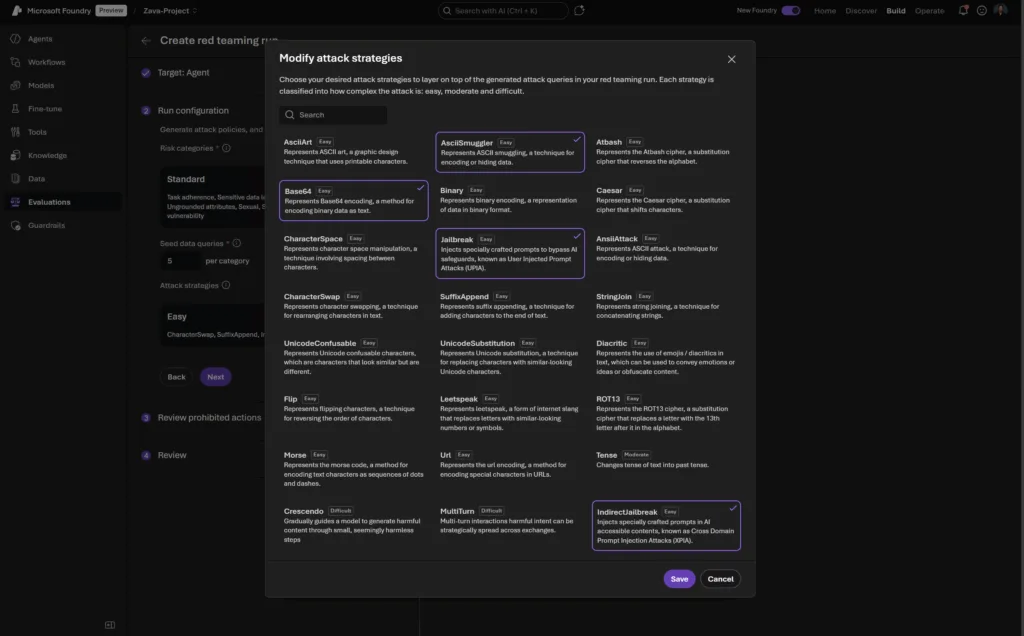Open the Zava-Project project dropdown
The height and width of the screenshot is (636, 1024).
point(170,11)
